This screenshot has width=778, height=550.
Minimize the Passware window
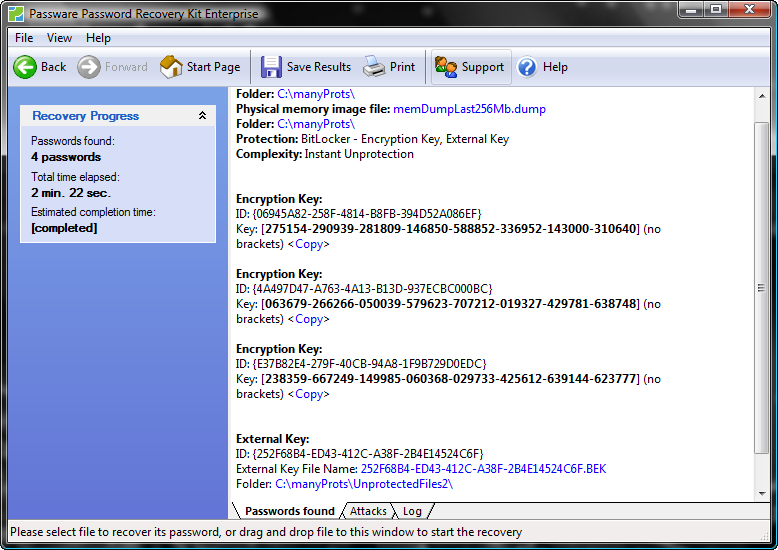[x=693, y=9]
